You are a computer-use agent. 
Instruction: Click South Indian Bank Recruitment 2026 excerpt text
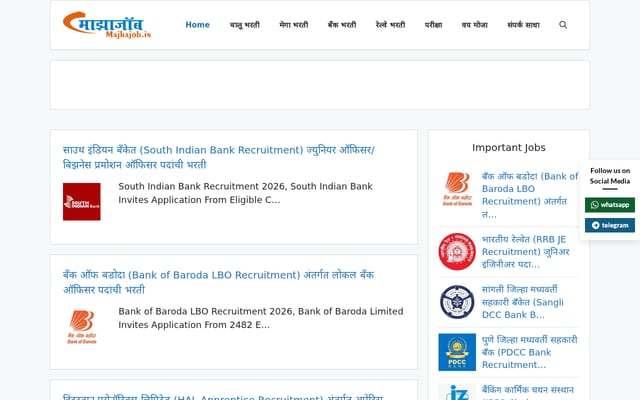(245, 193)
